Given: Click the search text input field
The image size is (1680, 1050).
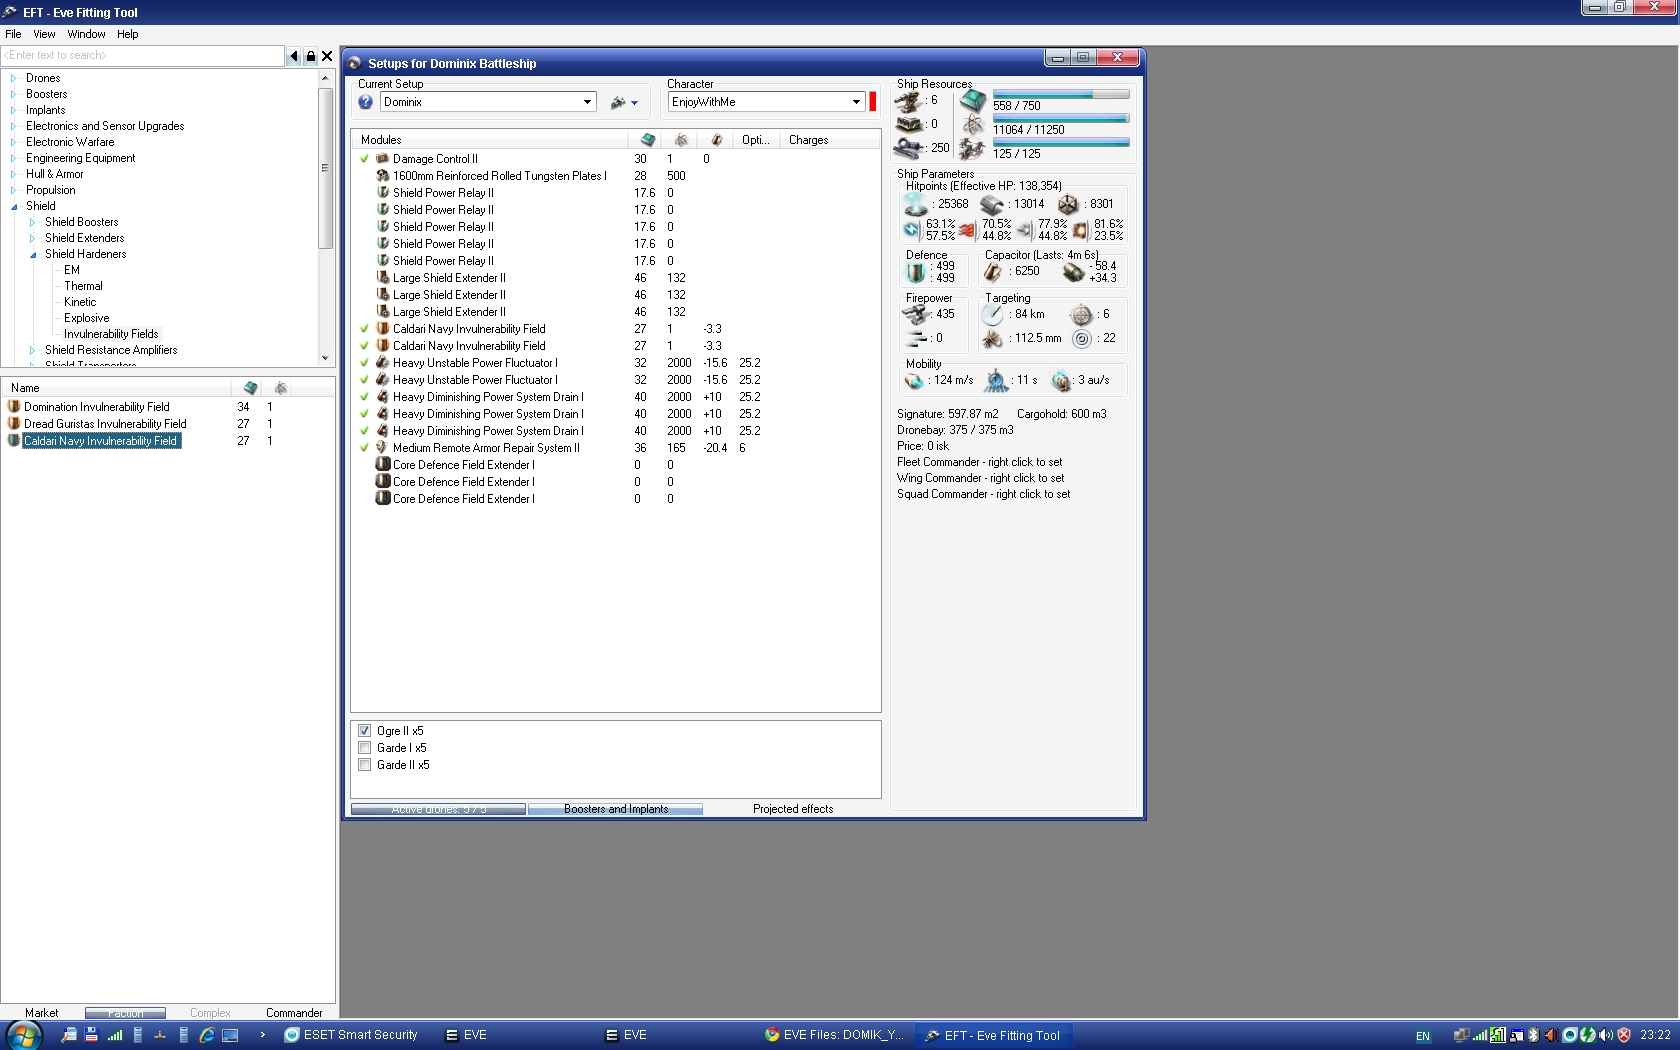Looking at the screenshot, I should tap(143, 56).
